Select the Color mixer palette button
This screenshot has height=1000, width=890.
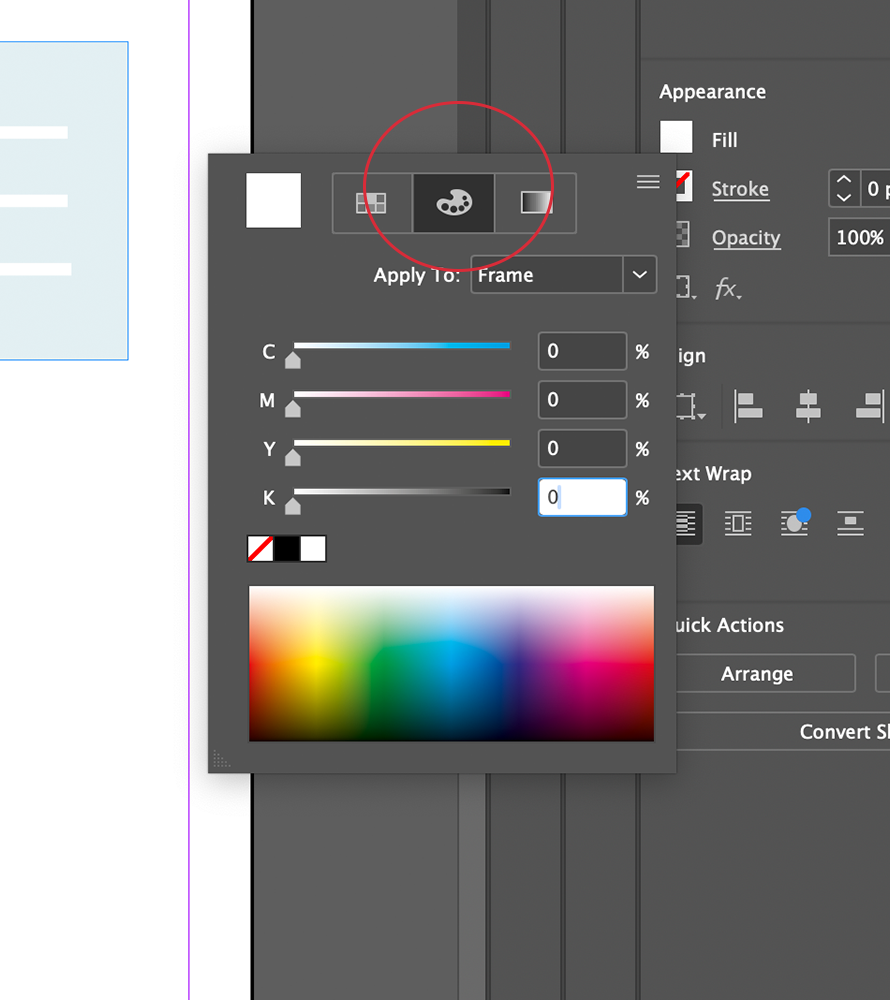(x=453, y=203)
